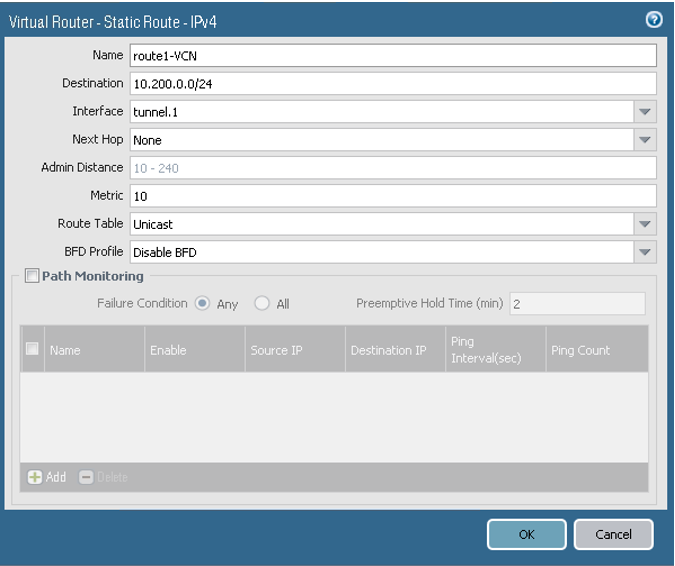Click the OK button
675x566 pixels.
(526, 534)
